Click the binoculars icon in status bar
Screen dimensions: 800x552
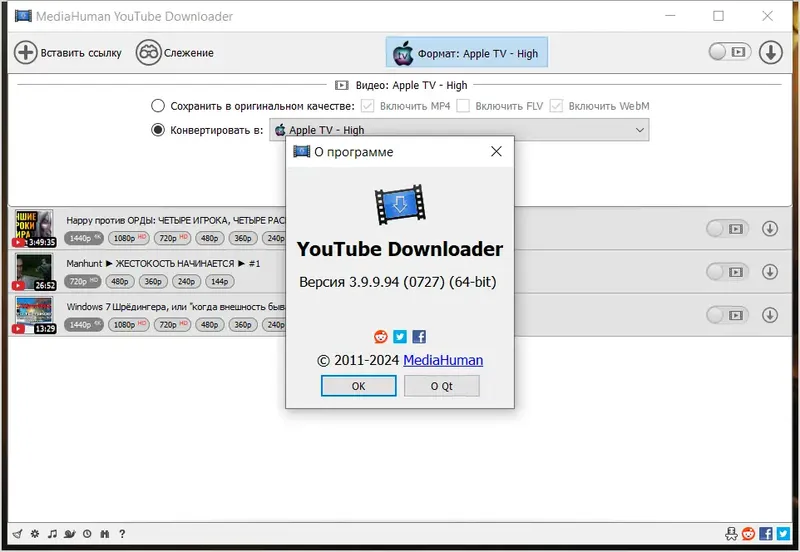coord(105,534)
